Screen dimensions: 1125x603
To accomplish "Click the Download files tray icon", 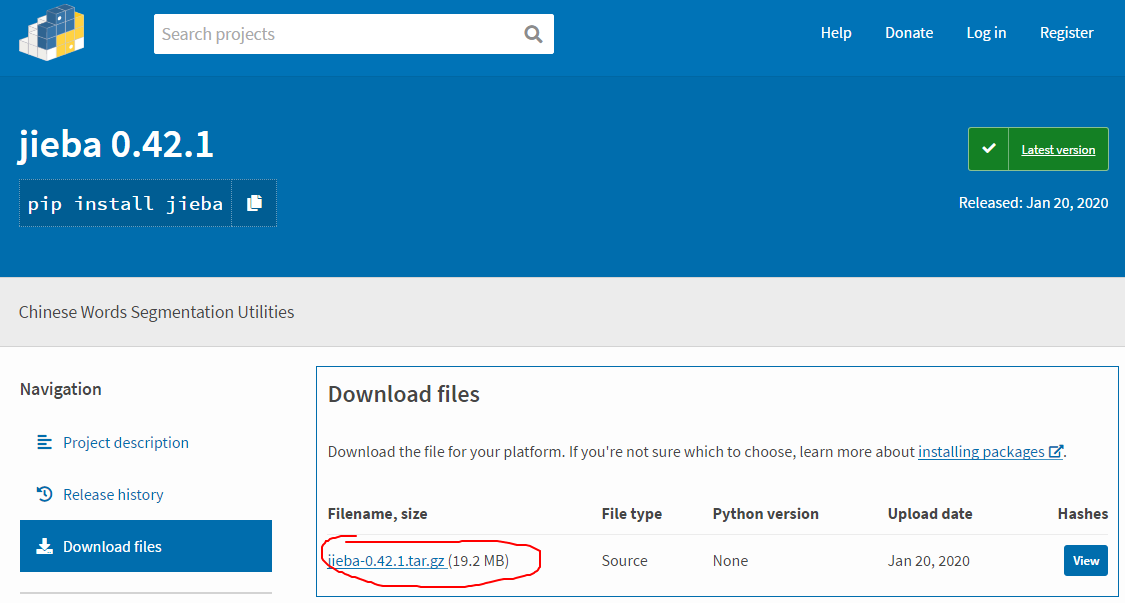I will click(44, 546).
